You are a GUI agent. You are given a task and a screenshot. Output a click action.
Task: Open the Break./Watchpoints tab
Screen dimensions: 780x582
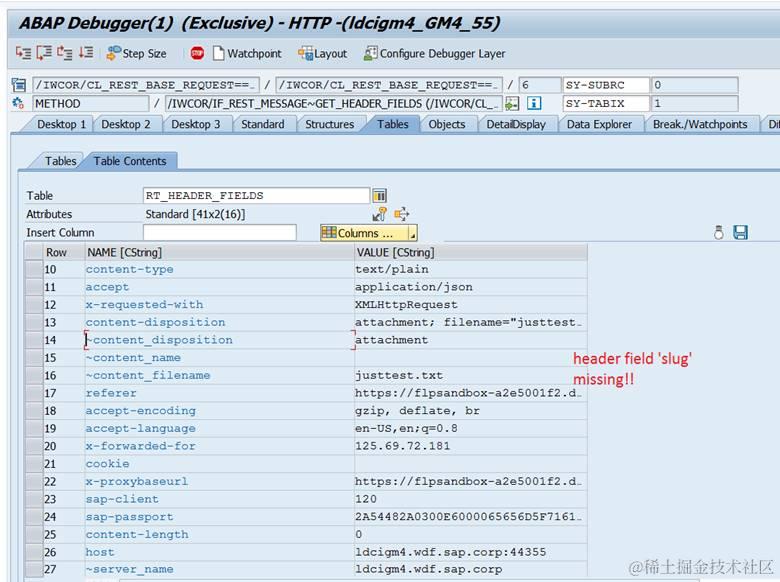pyautogui.click(x=700, y=124)
